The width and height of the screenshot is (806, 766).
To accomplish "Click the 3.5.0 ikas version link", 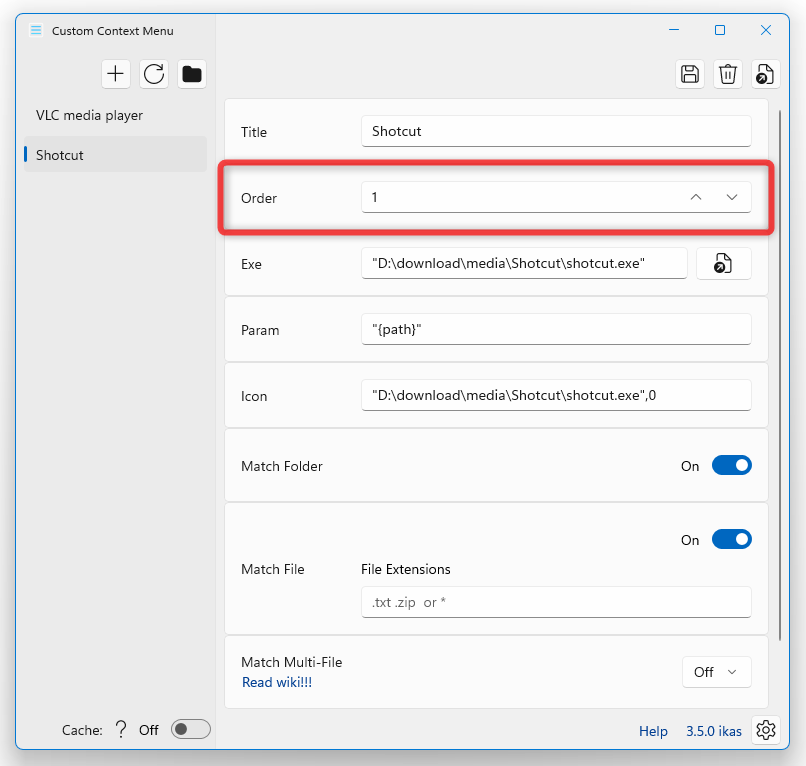I will pos(714,731).
